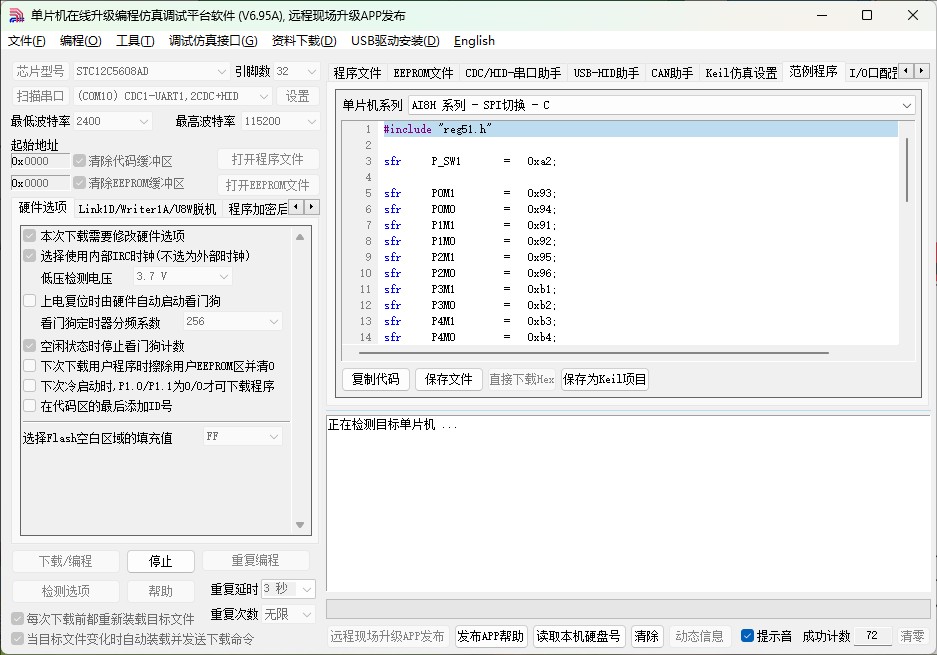Switch language via English menu

[x=474, y=41]
